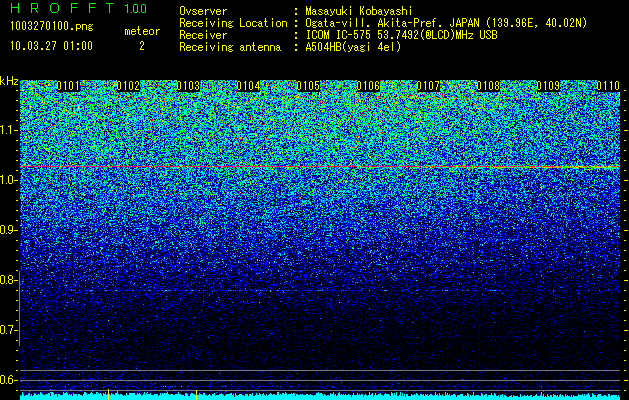Click the 1.0.0 version number

(136, 9)
